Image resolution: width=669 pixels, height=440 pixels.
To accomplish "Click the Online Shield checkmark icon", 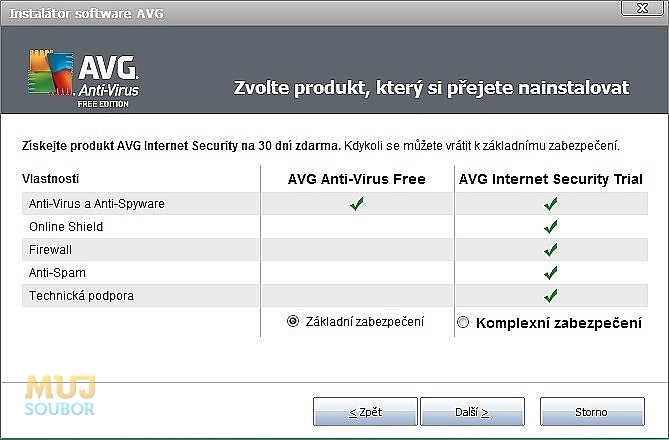I will pyautogui.click(x=551, y=226).
